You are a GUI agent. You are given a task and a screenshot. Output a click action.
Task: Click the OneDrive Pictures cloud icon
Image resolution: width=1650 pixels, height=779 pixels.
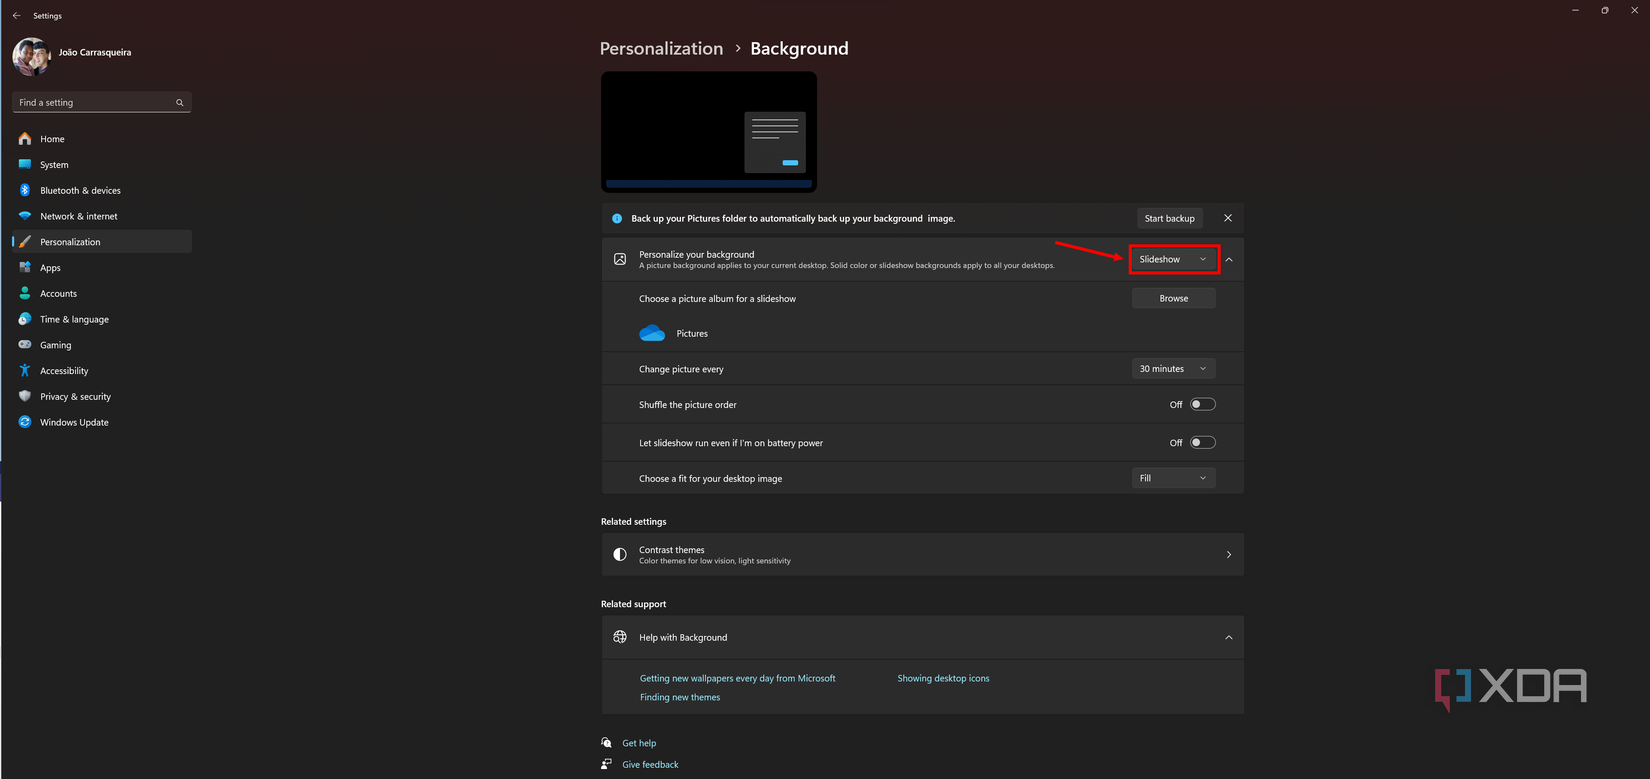pos(652,333)
